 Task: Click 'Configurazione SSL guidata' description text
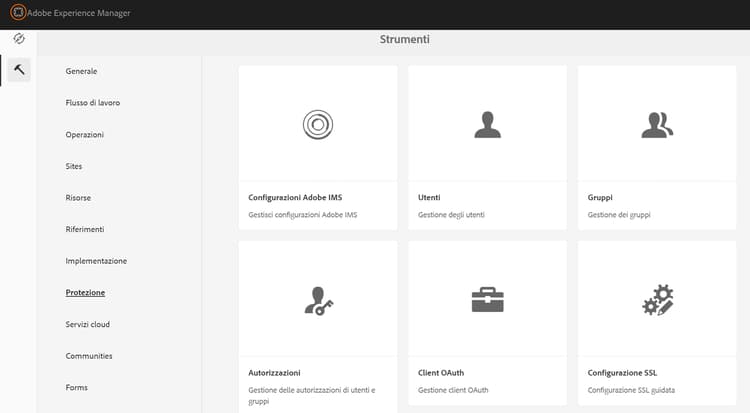point(631,390)
